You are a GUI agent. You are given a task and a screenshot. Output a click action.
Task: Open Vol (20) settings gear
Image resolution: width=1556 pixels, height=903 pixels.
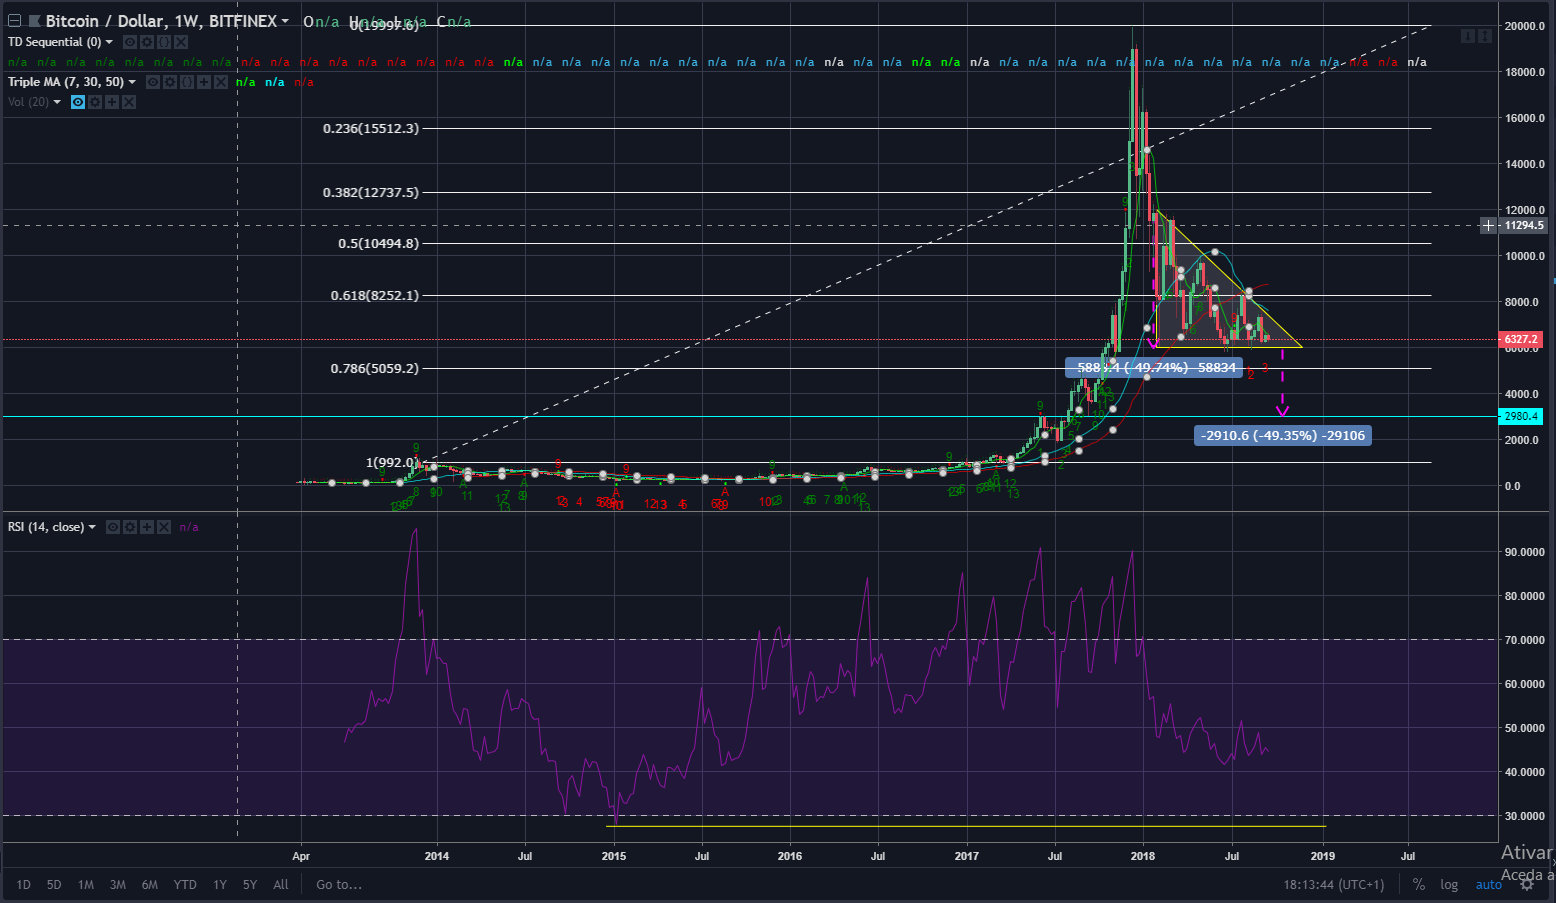click(x=95, y=102)
